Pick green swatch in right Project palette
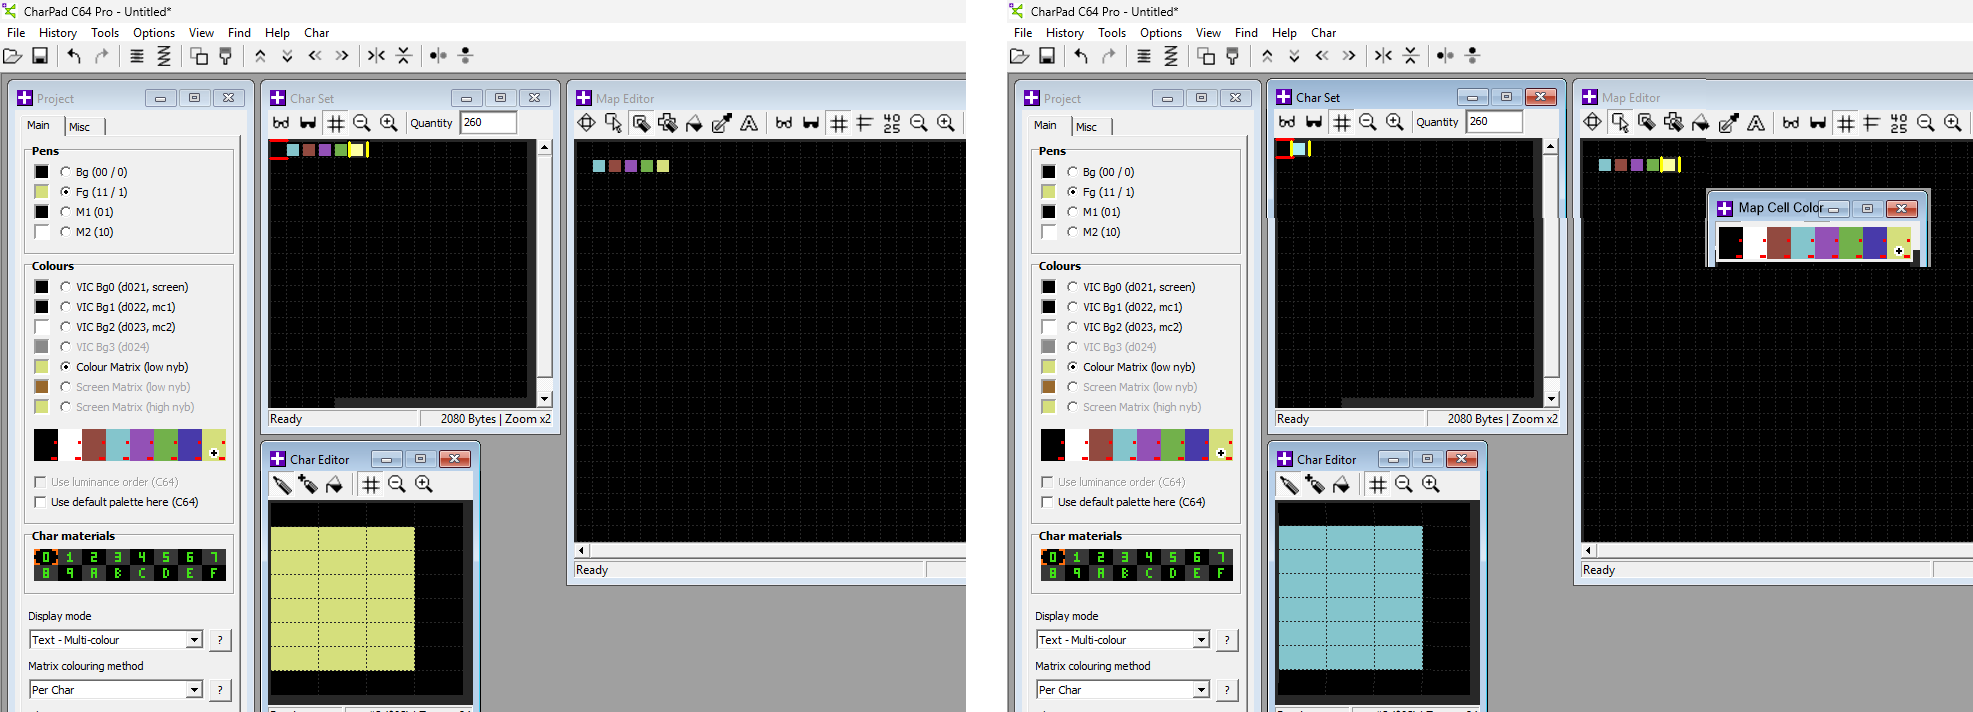The image size is (1973, 712). 1173,445
